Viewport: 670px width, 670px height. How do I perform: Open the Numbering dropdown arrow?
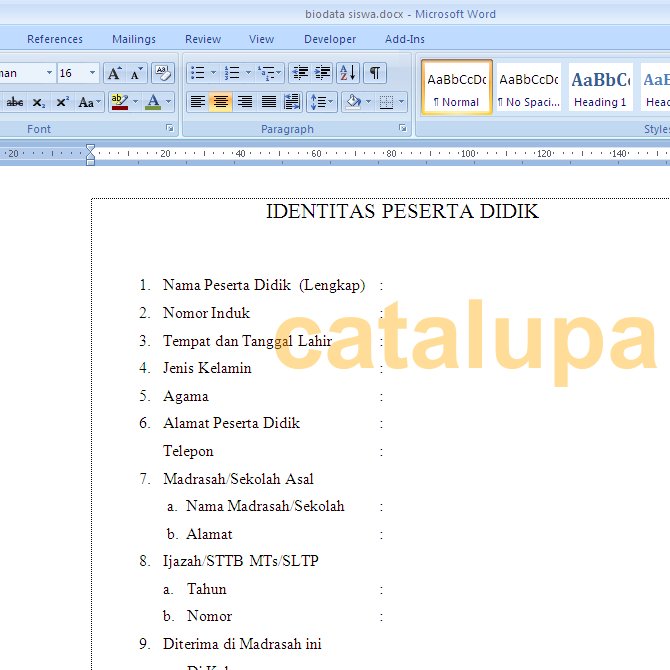pos(248,73)
